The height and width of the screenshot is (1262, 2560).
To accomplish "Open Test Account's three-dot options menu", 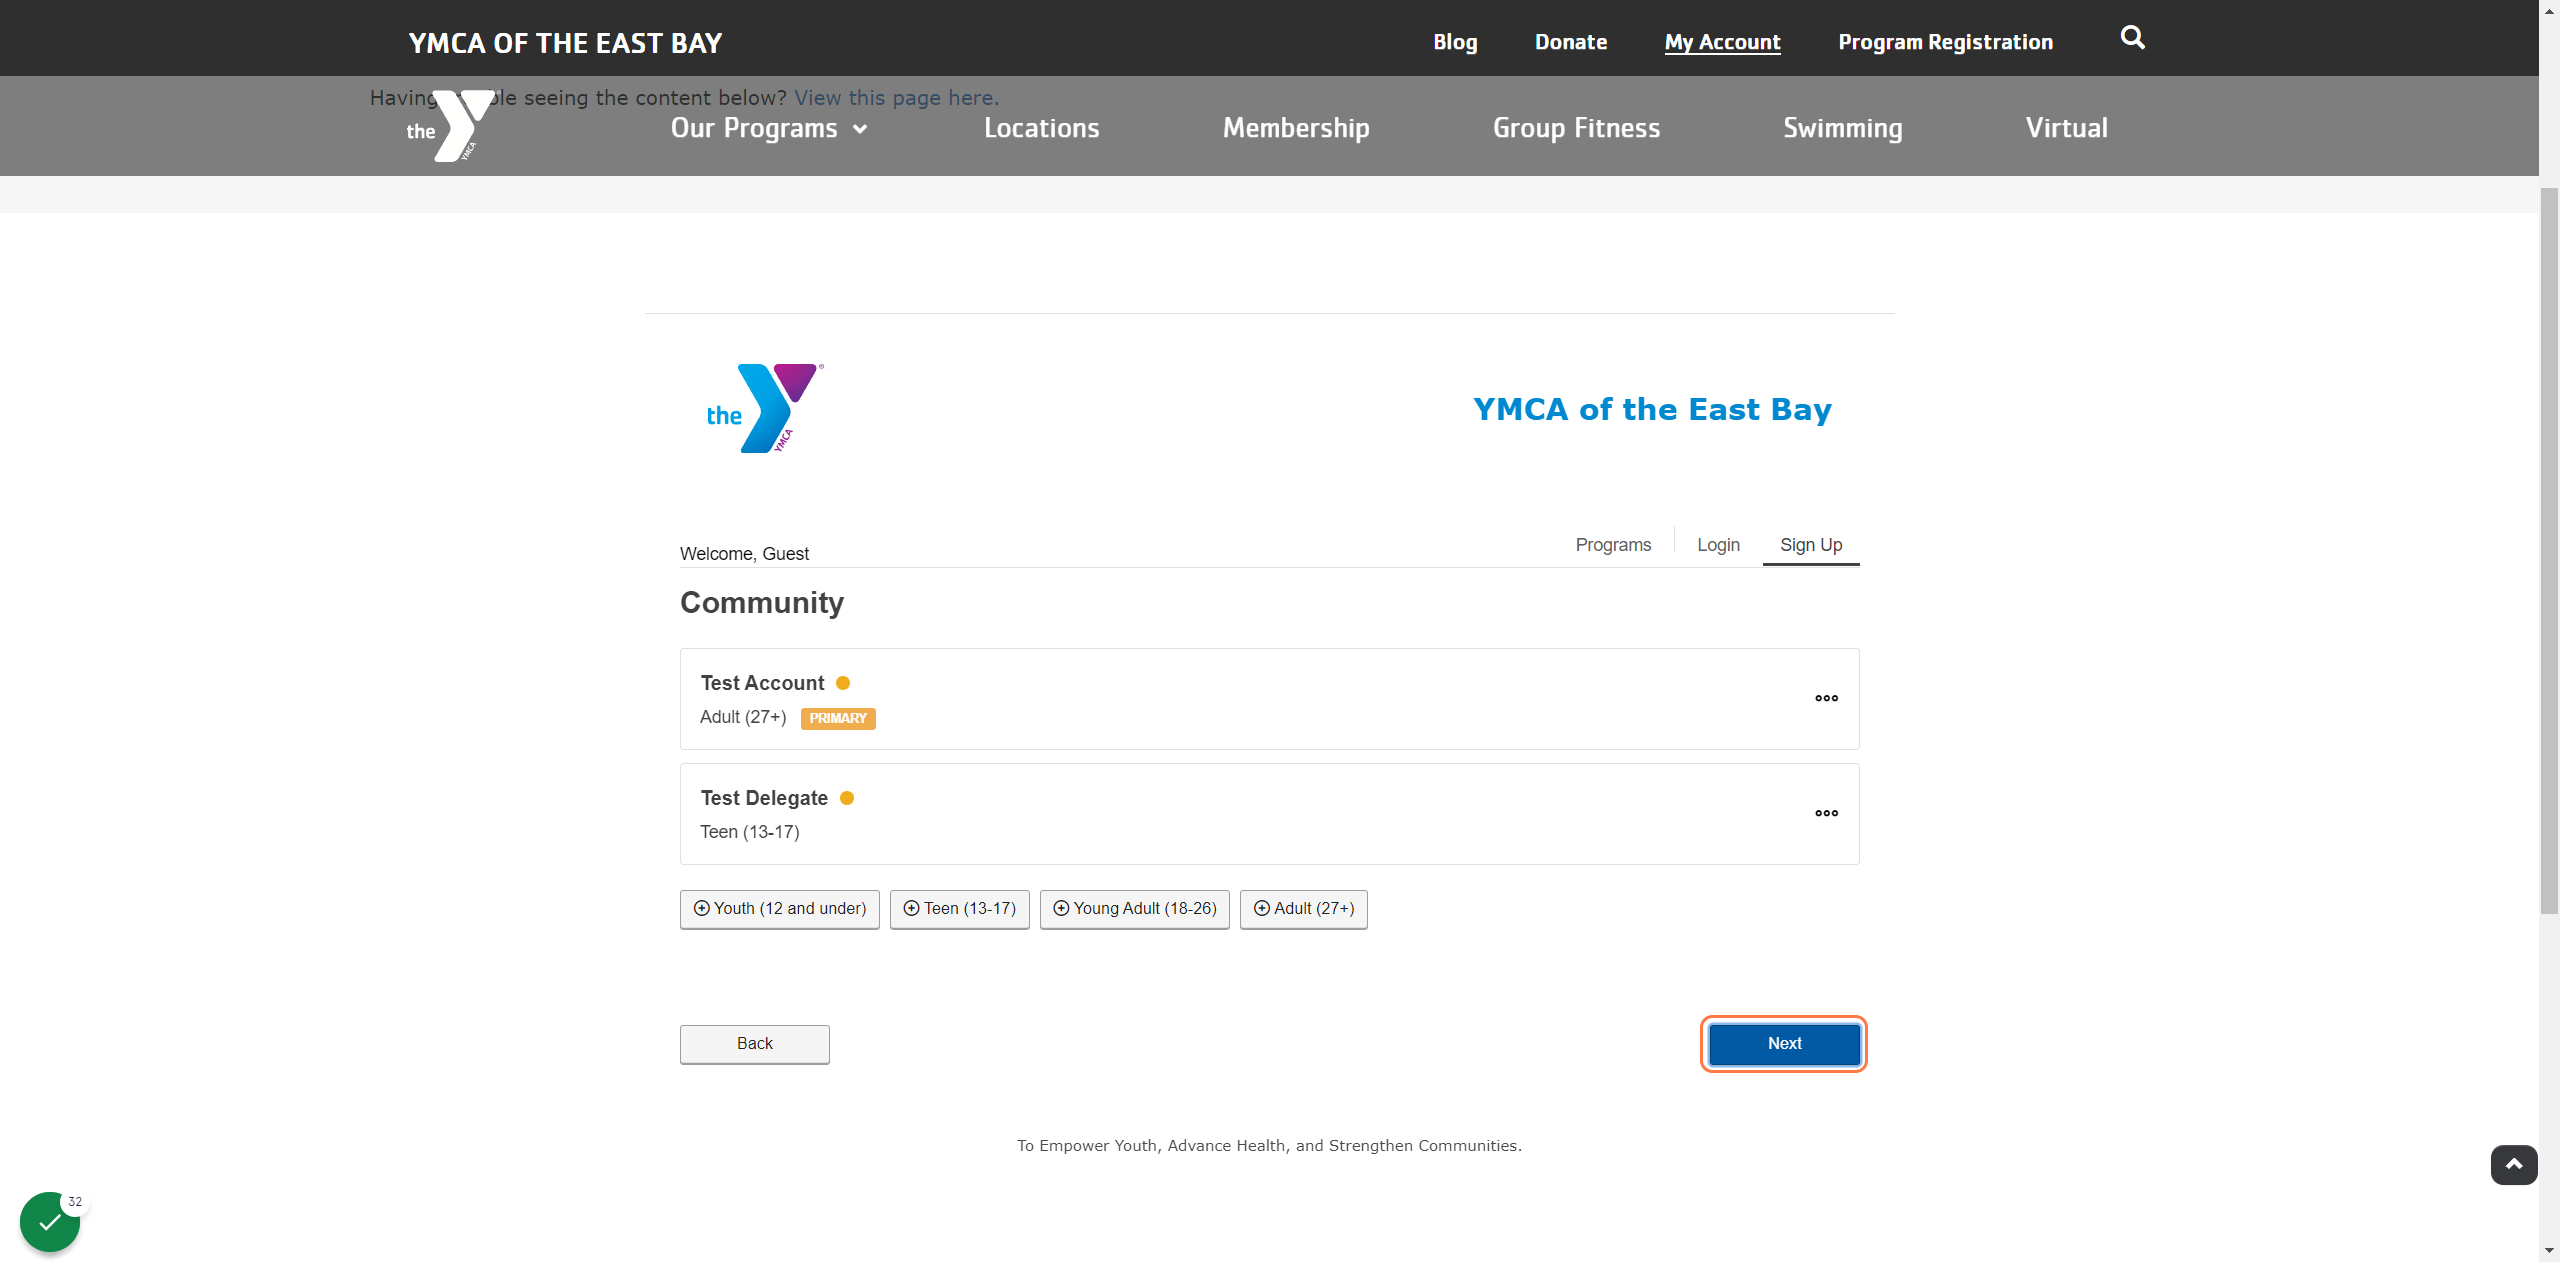I will pos(1826,698).
